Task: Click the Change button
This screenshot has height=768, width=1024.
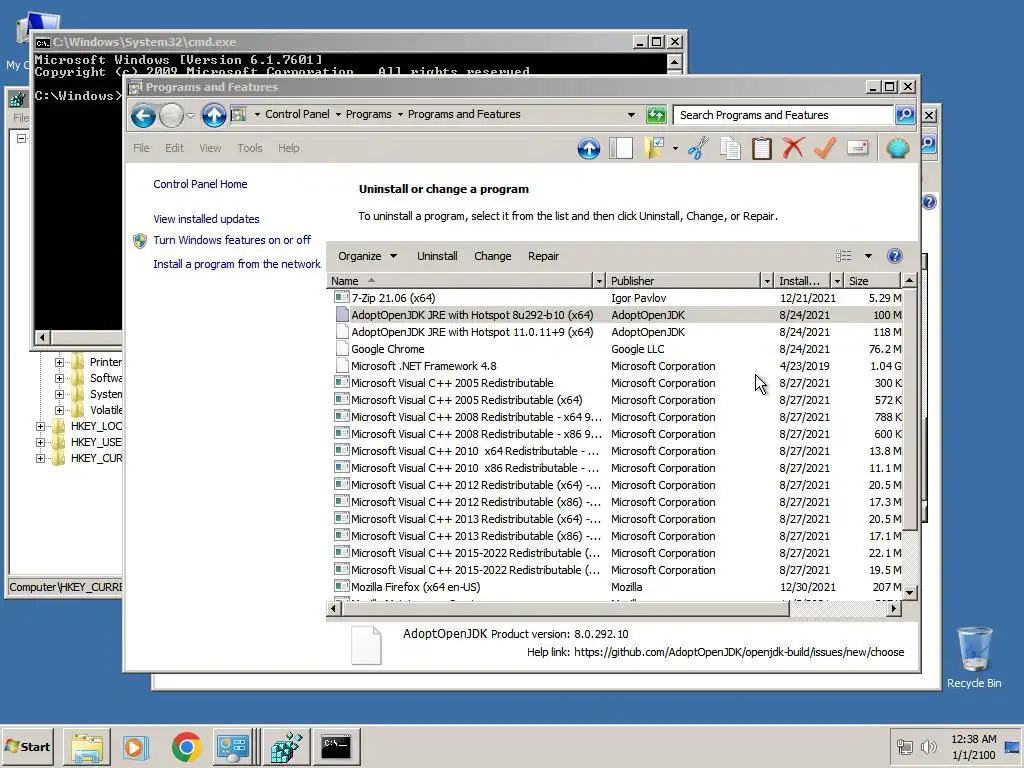Action: 492,256
